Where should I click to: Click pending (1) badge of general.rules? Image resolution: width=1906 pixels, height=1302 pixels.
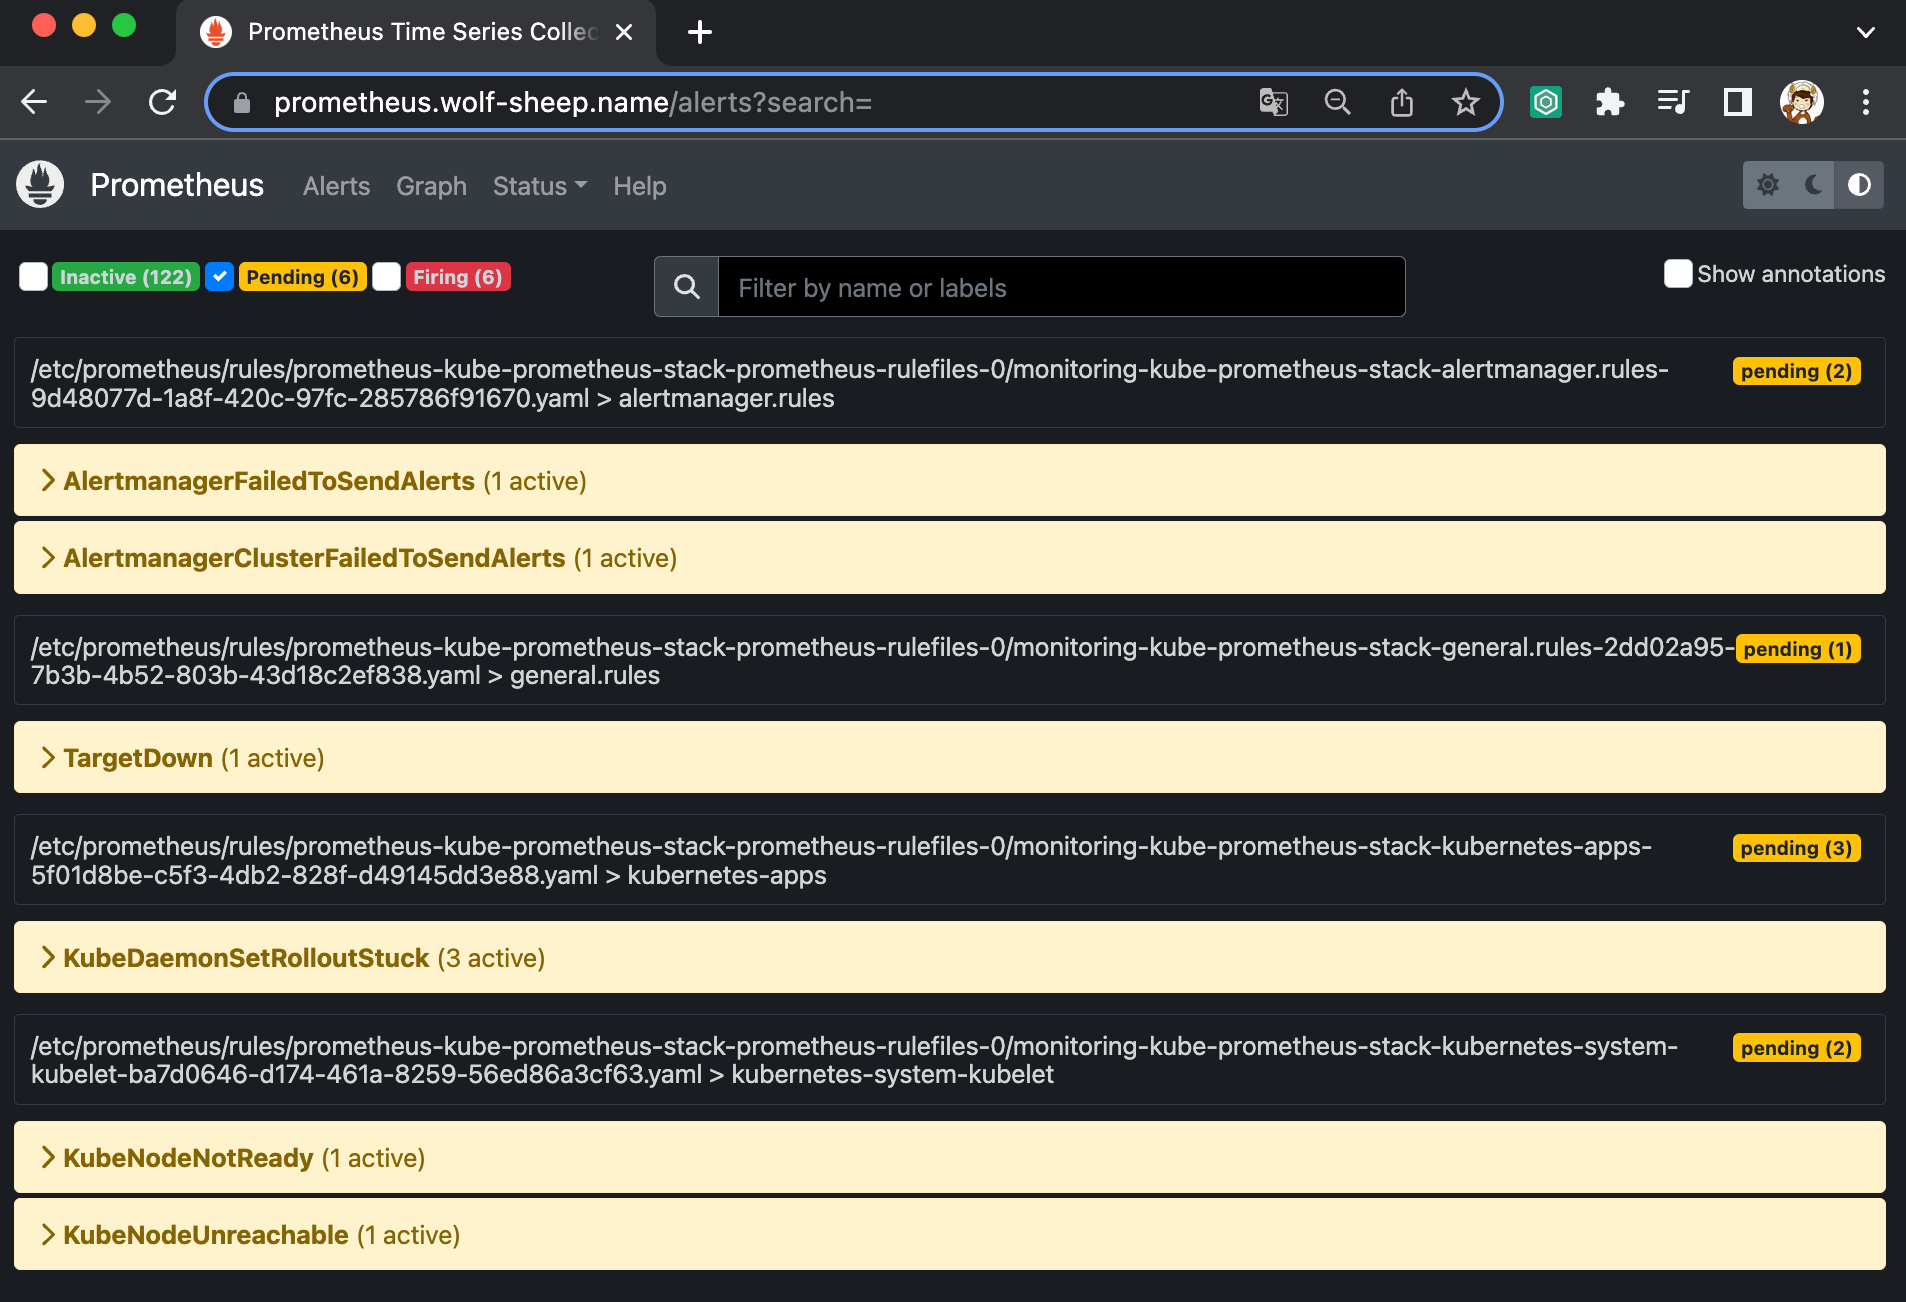tap(1798, 649)
